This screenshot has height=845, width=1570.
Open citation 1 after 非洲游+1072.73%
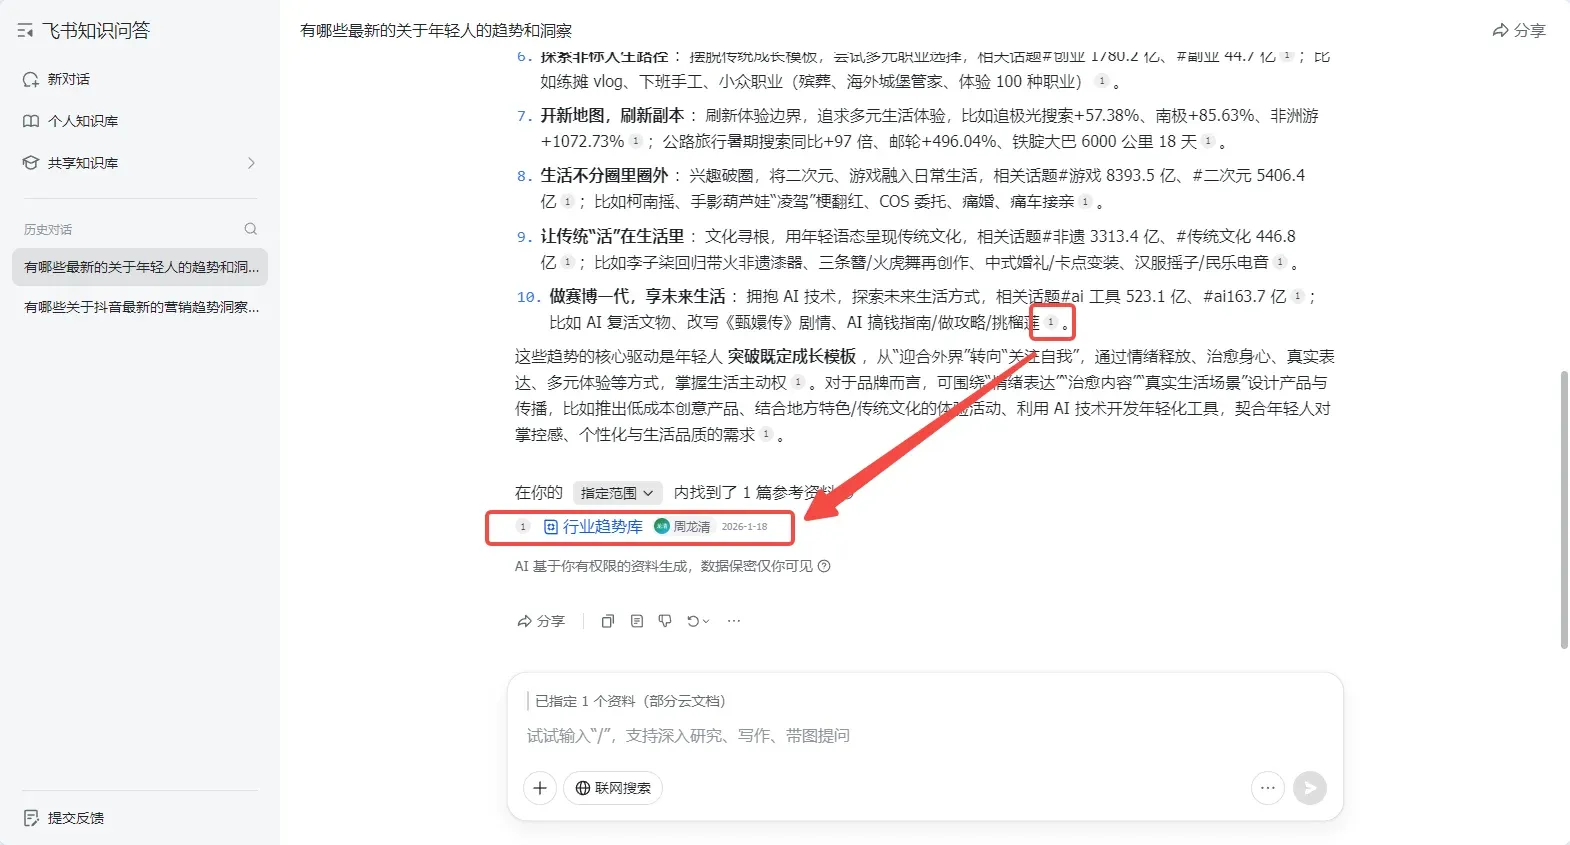636,141
